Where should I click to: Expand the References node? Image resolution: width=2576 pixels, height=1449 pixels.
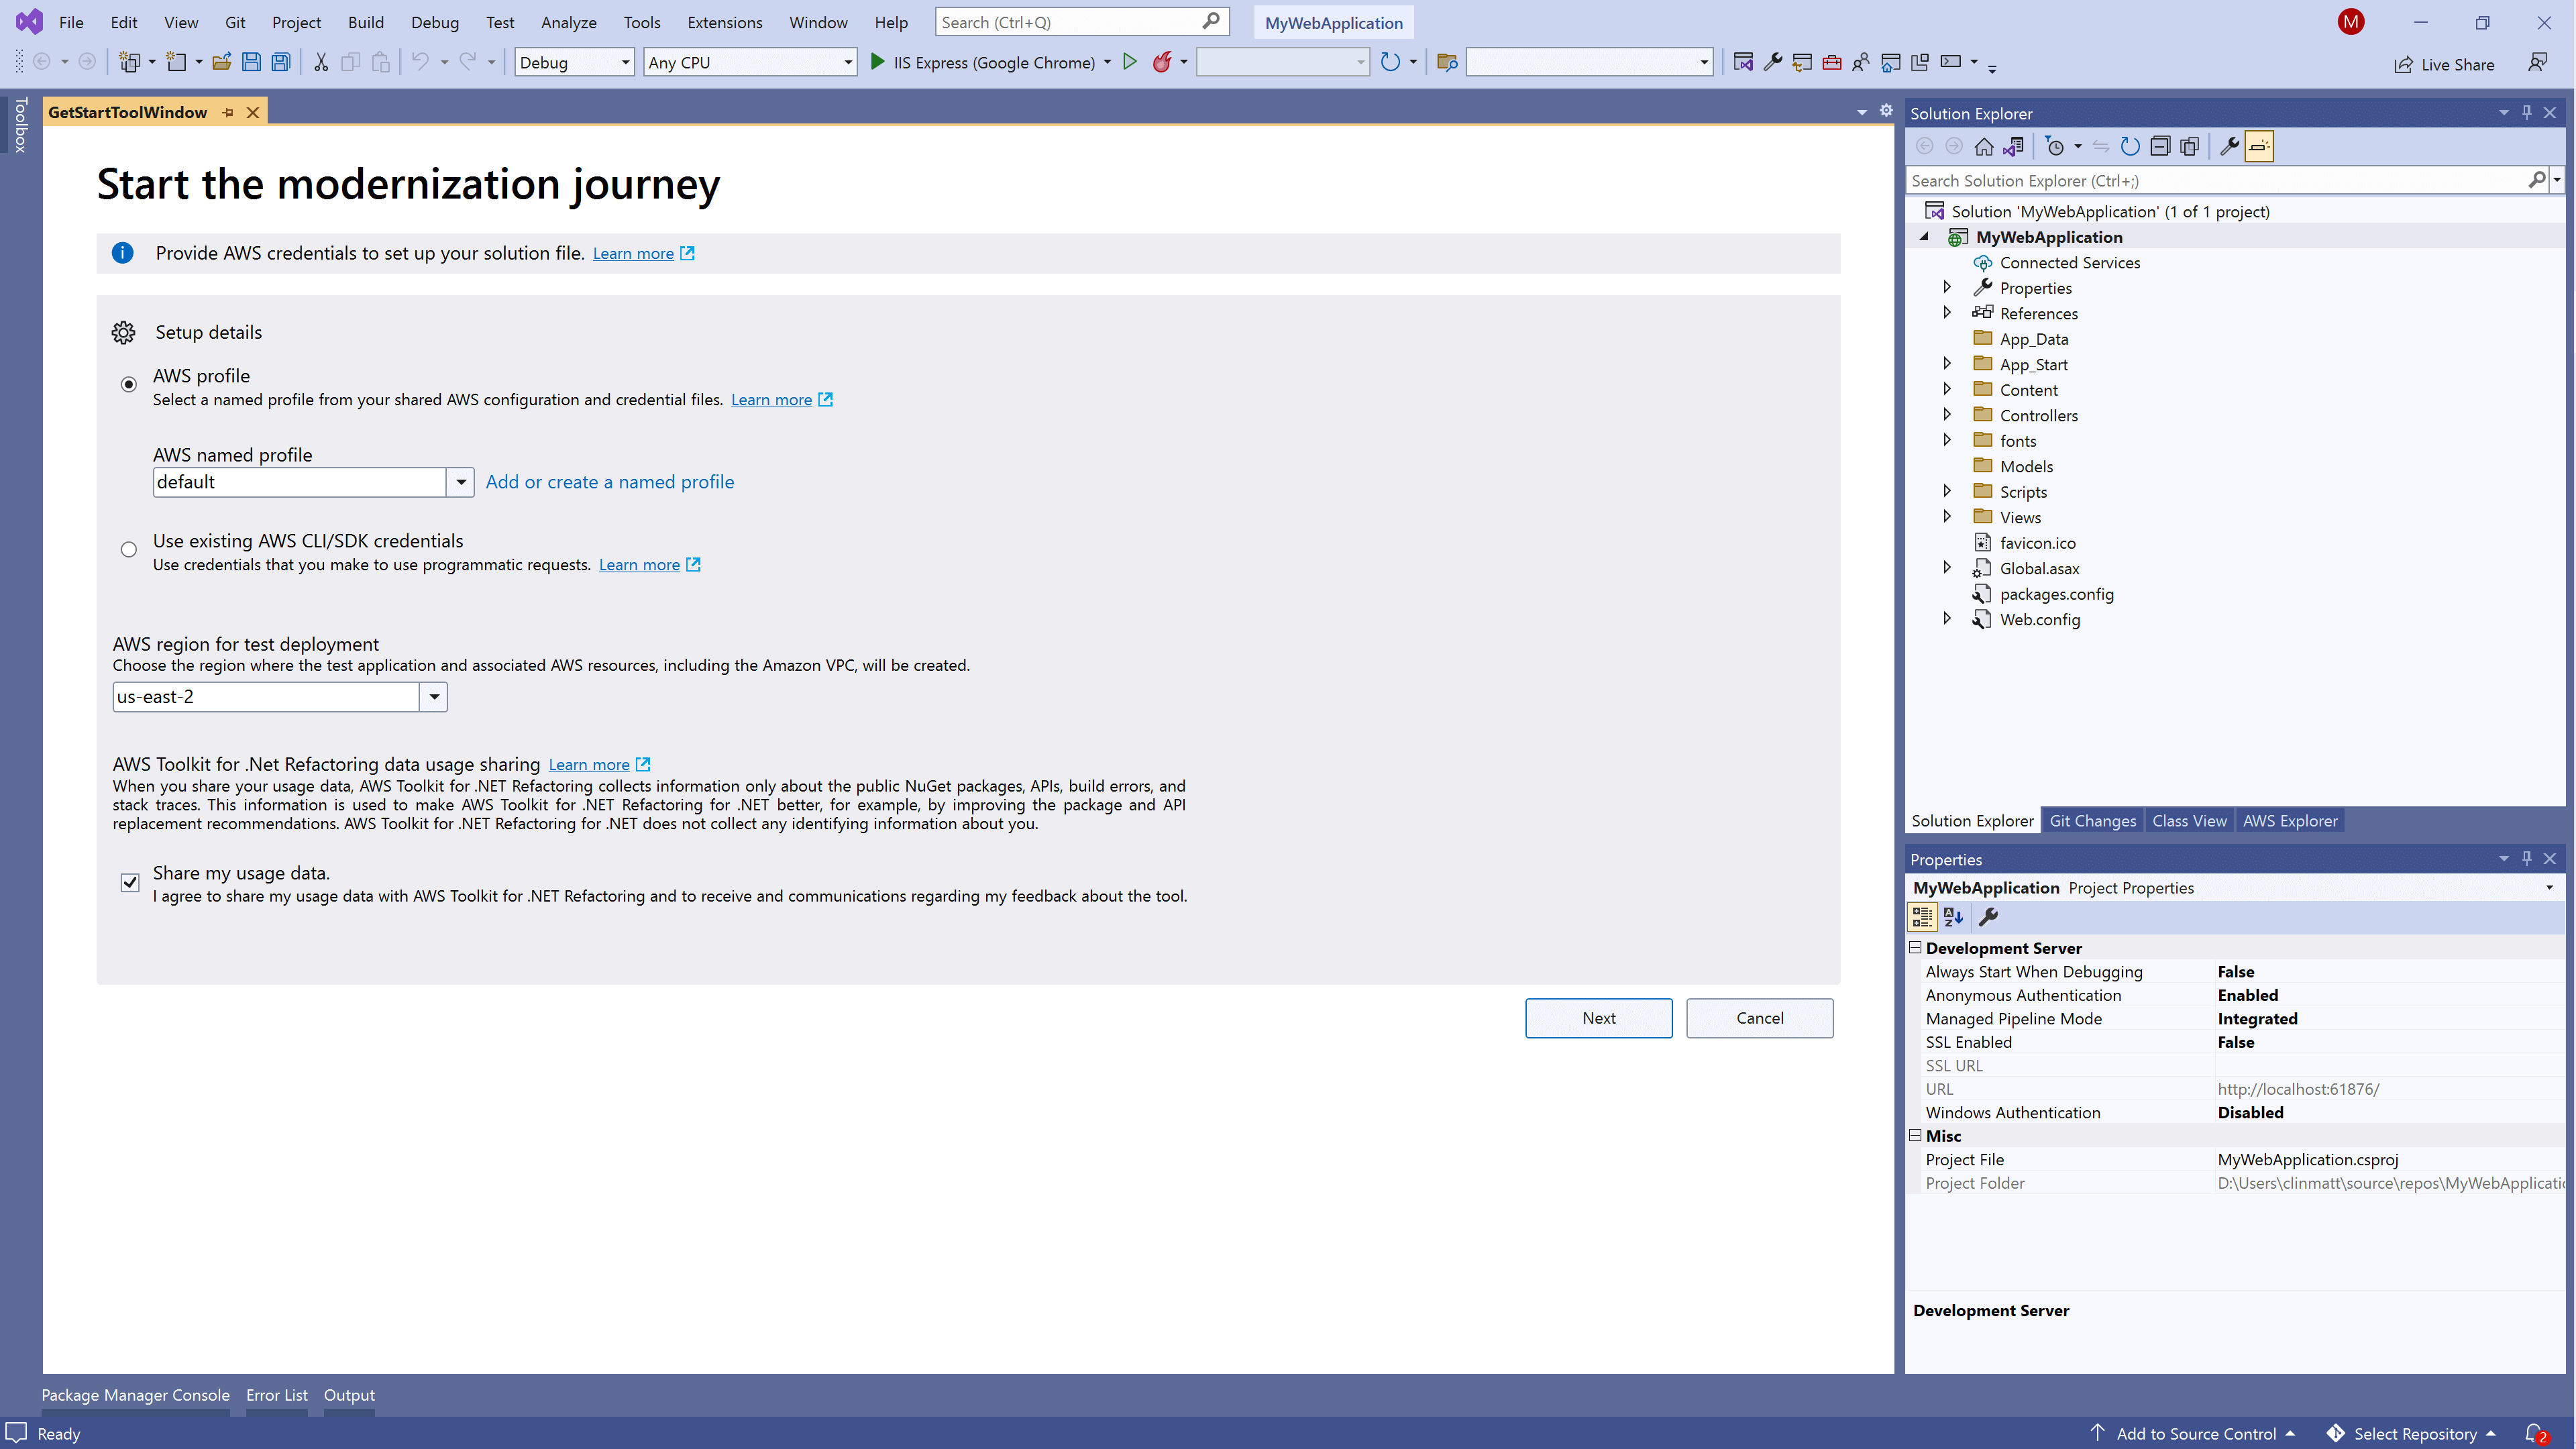coord(1947,312)
